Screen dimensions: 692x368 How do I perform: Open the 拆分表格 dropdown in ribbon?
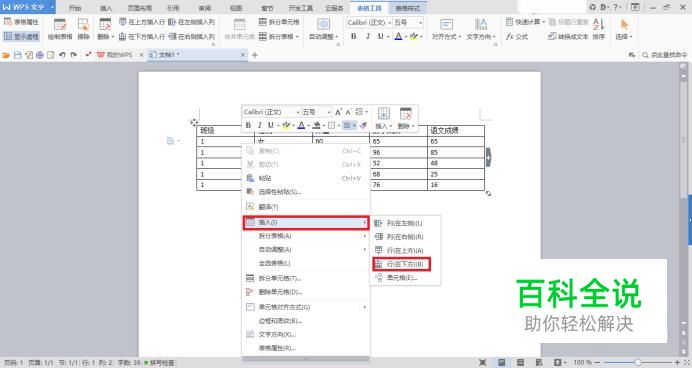[x=279, y=36]
